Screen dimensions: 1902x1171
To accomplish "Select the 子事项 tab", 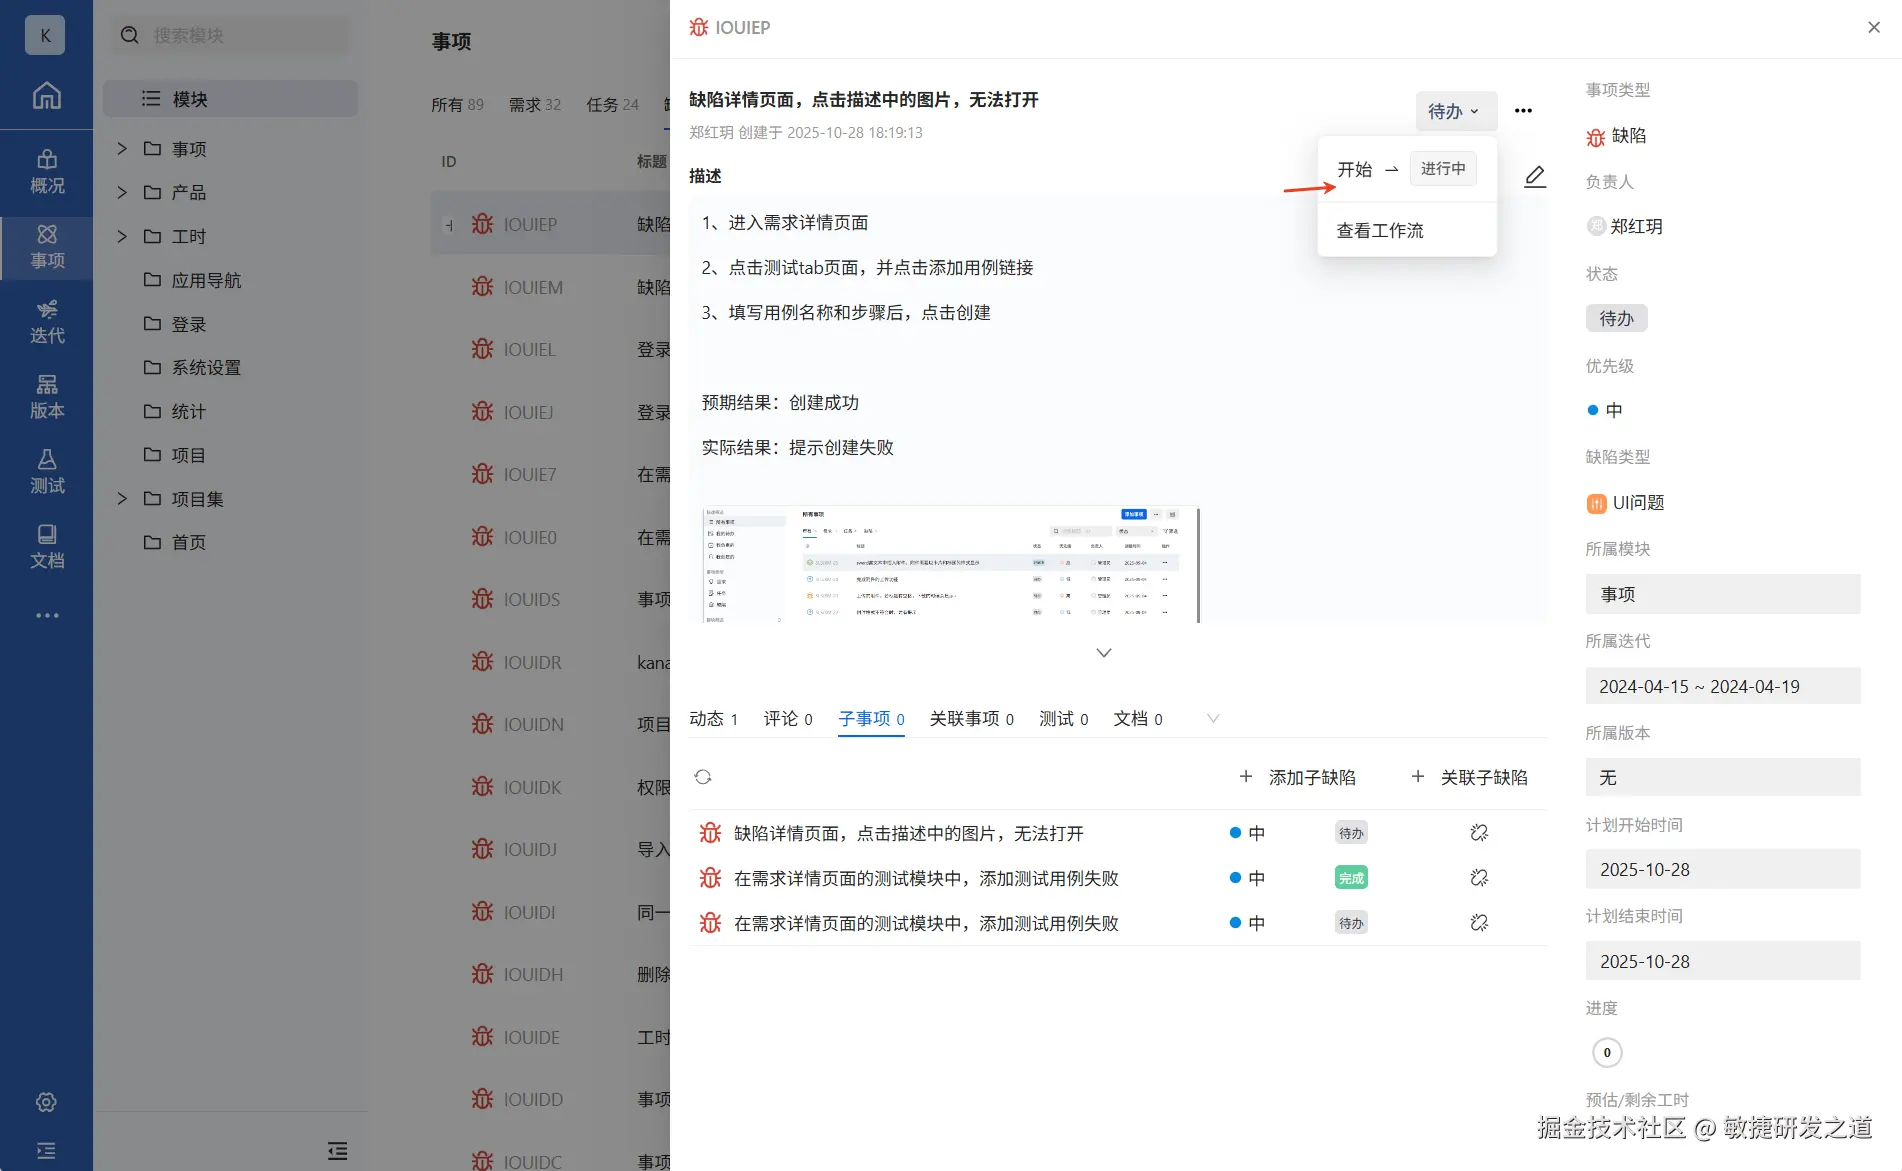I will [x=872, y=719].
